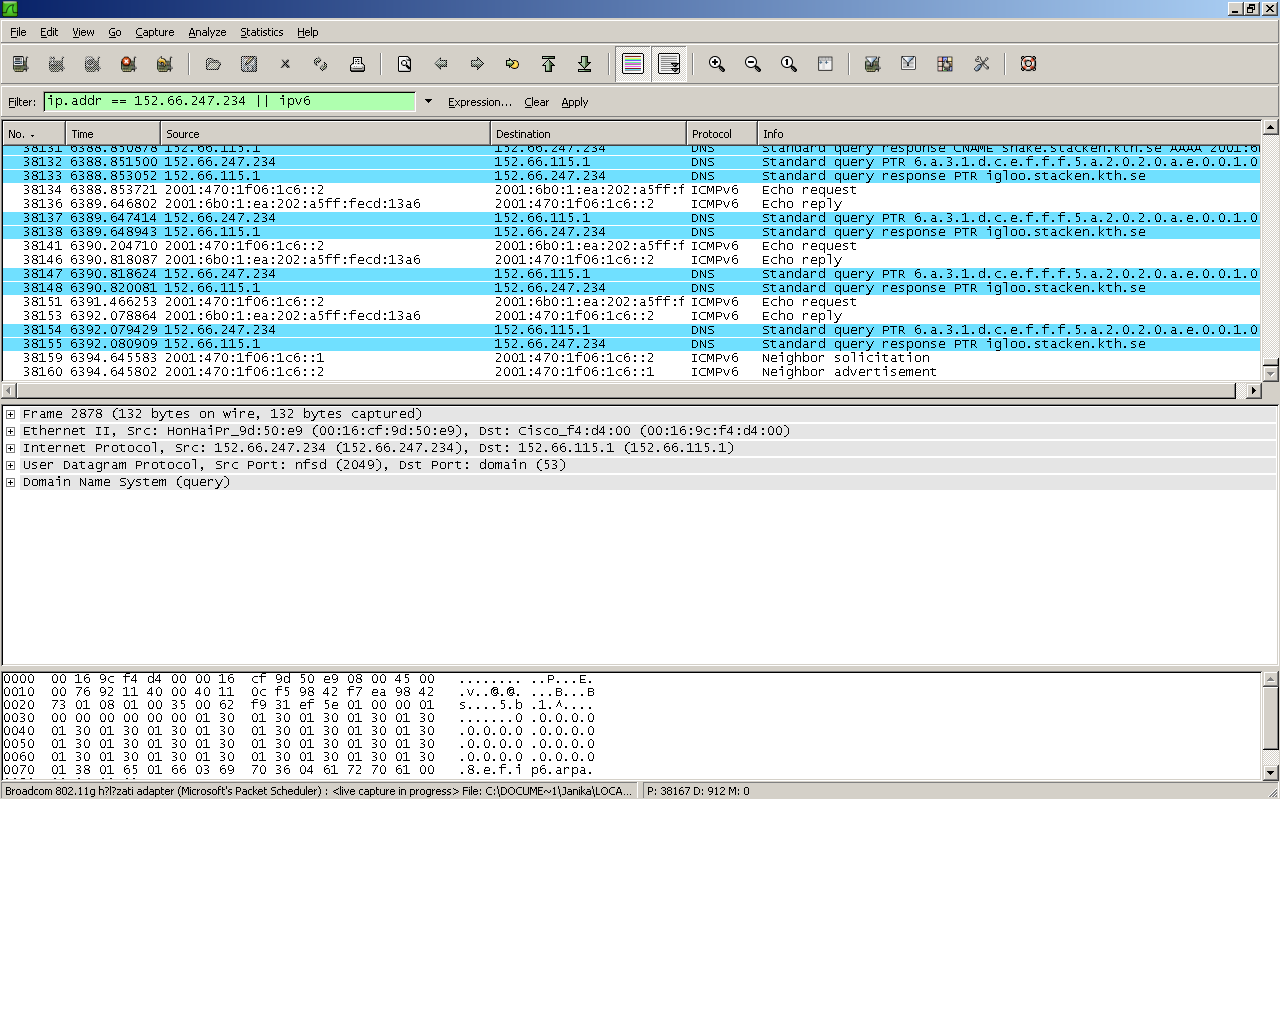Viewport: 1280px width, 1024px height.
Task: Open the filter history dropdown
Action: pos(428,102)
